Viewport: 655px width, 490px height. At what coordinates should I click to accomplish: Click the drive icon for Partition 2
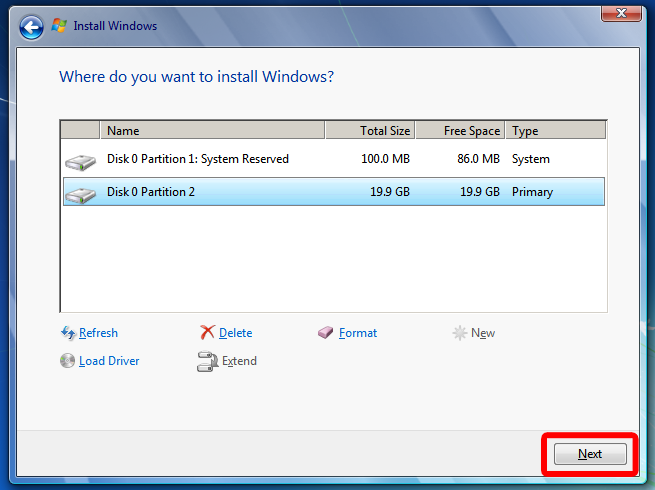pyautogui.click(x=81, y=195)
